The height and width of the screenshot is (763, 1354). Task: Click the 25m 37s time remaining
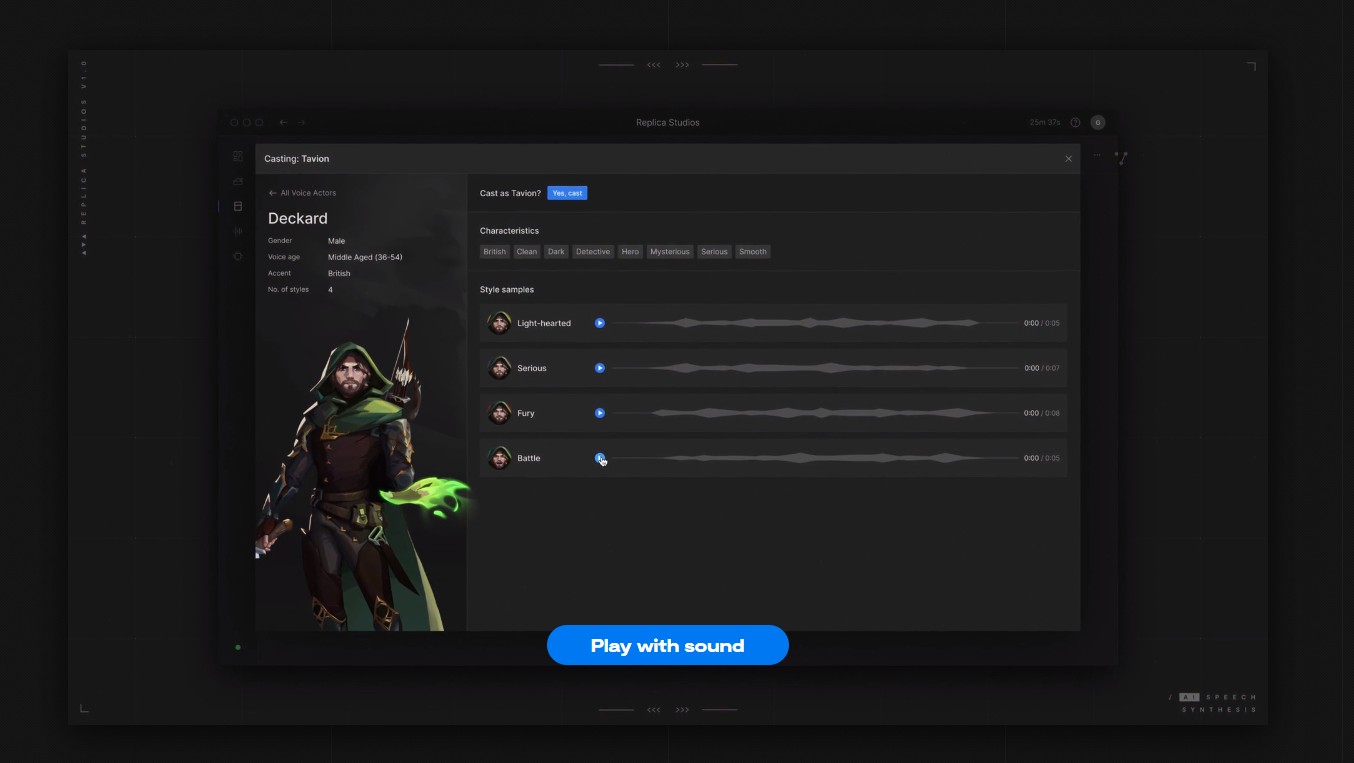pos(1045,122)
